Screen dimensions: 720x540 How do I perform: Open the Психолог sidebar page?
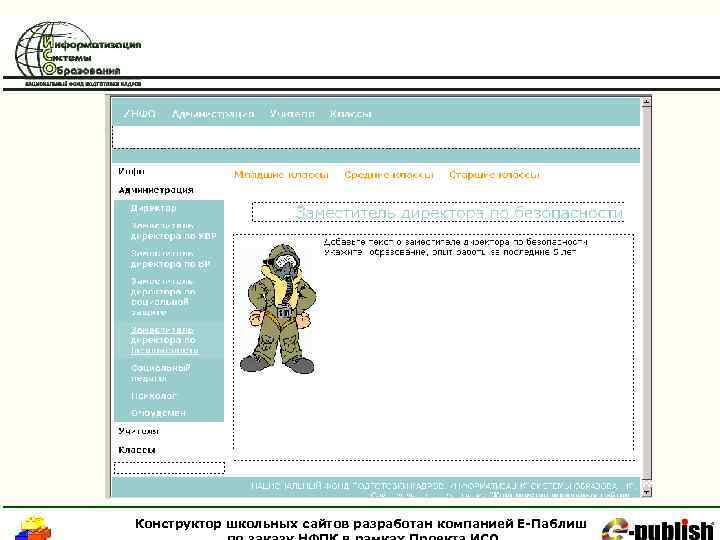[153, 396]
